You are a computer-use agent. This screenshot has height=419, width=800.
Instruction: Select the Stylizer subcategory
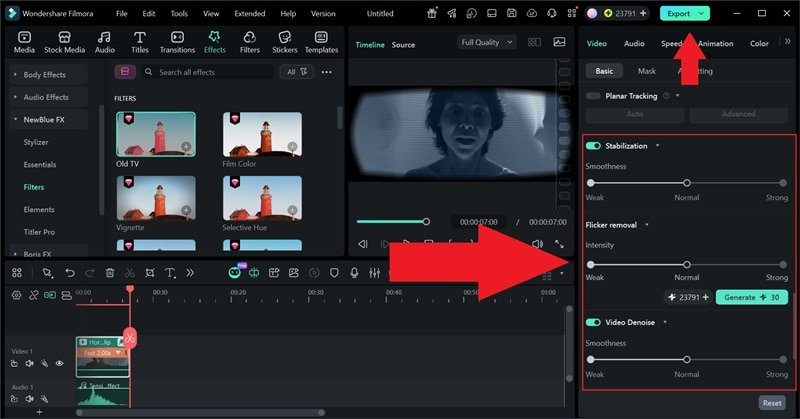(36, 142)
